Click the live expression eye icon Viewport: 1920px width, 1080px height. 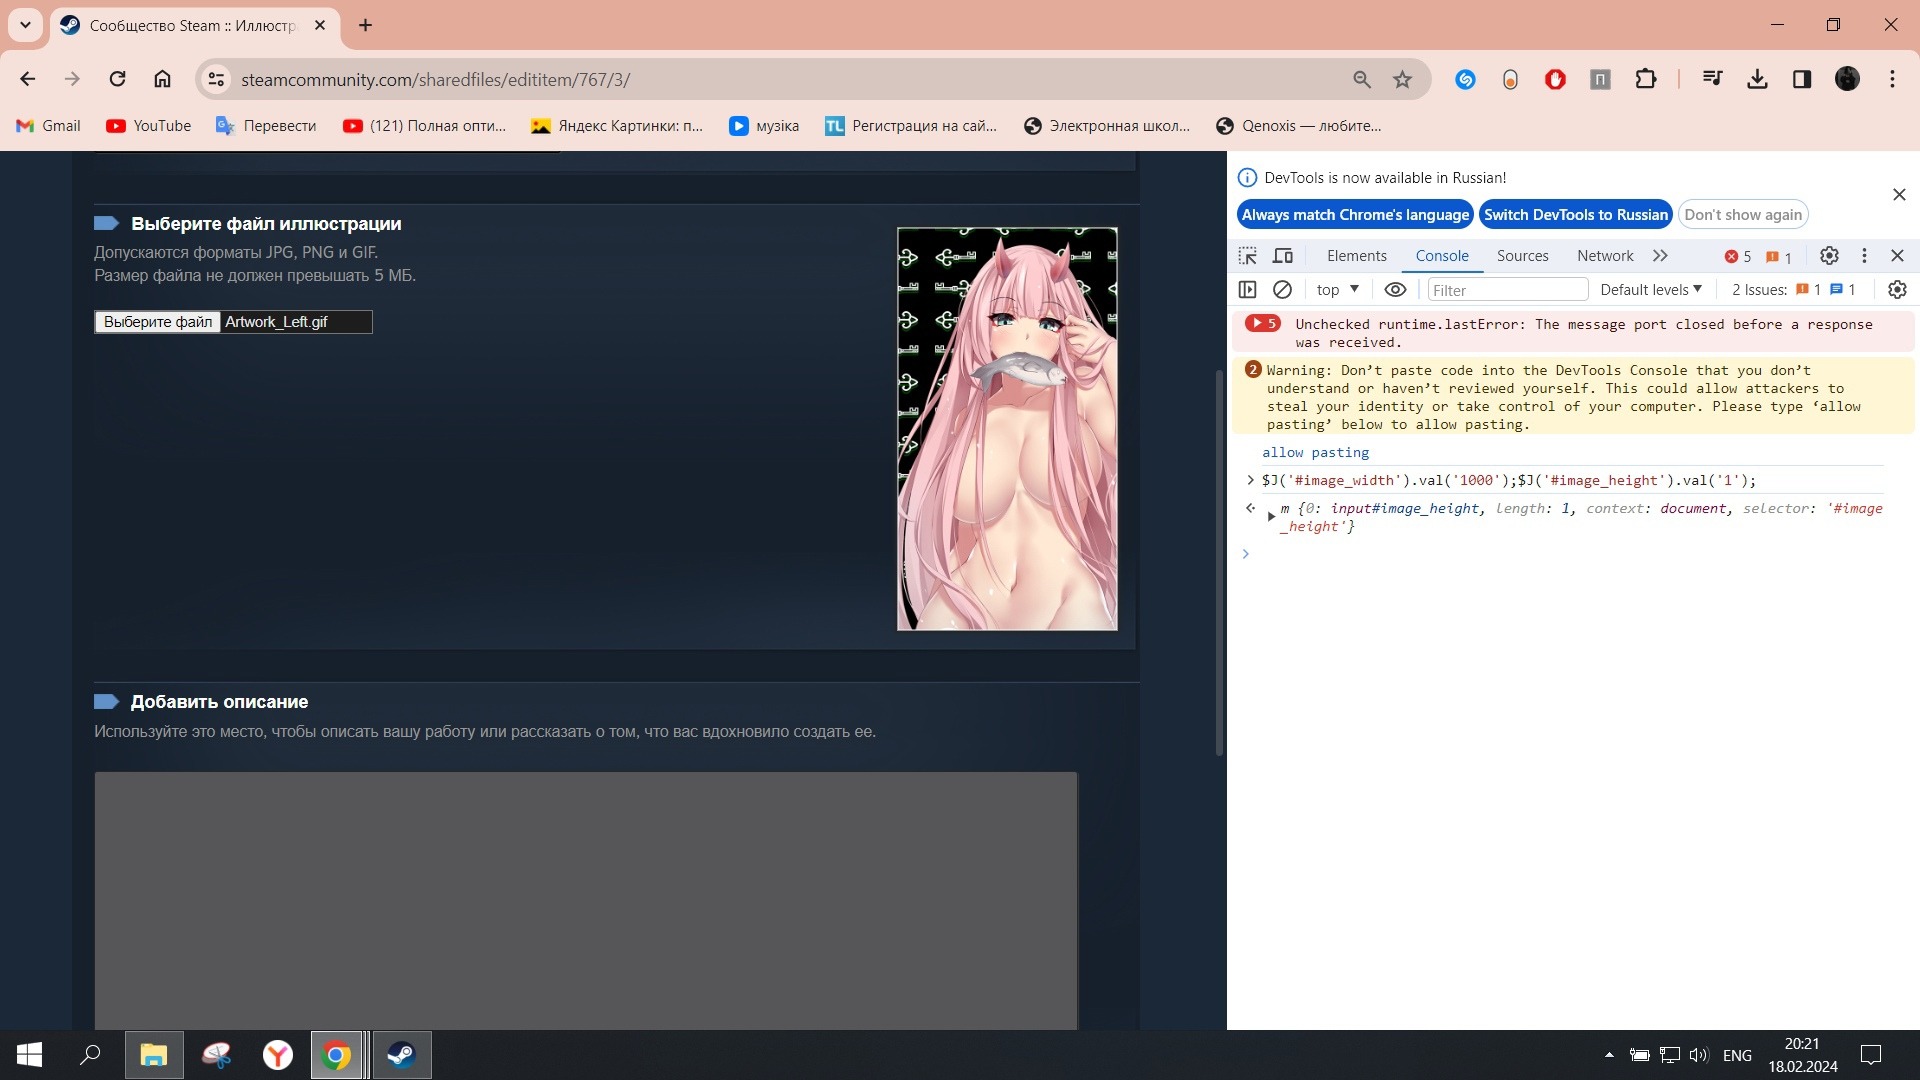coord(1395,290)
